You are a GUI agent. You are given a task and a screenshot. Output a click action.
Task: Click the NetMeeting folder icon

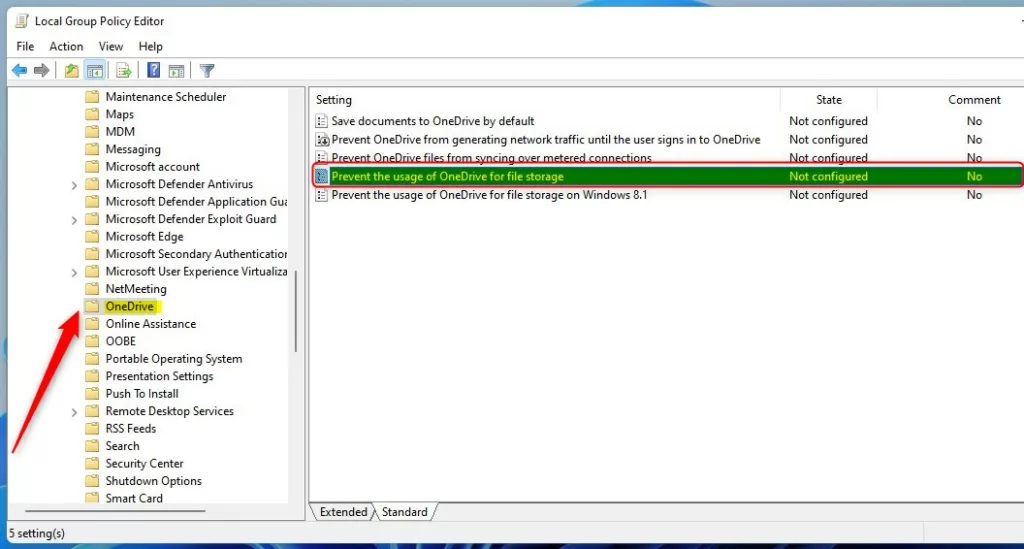click(x=92, y=289)
